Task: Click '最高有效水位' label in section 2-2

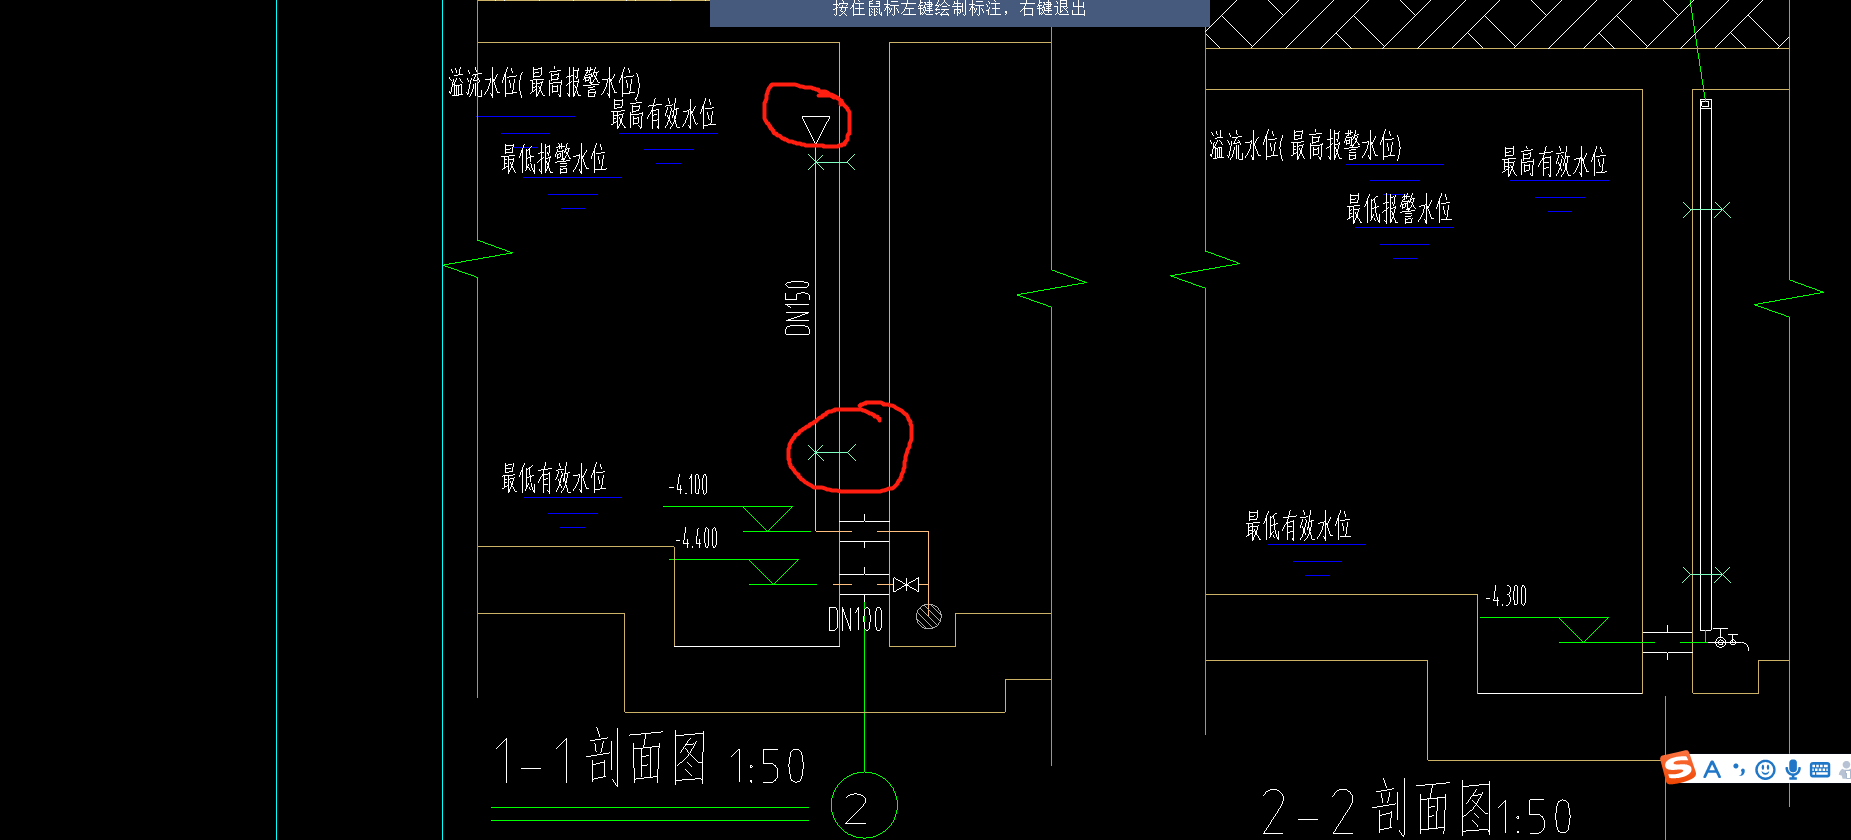Action: (x=1554, y=161)
